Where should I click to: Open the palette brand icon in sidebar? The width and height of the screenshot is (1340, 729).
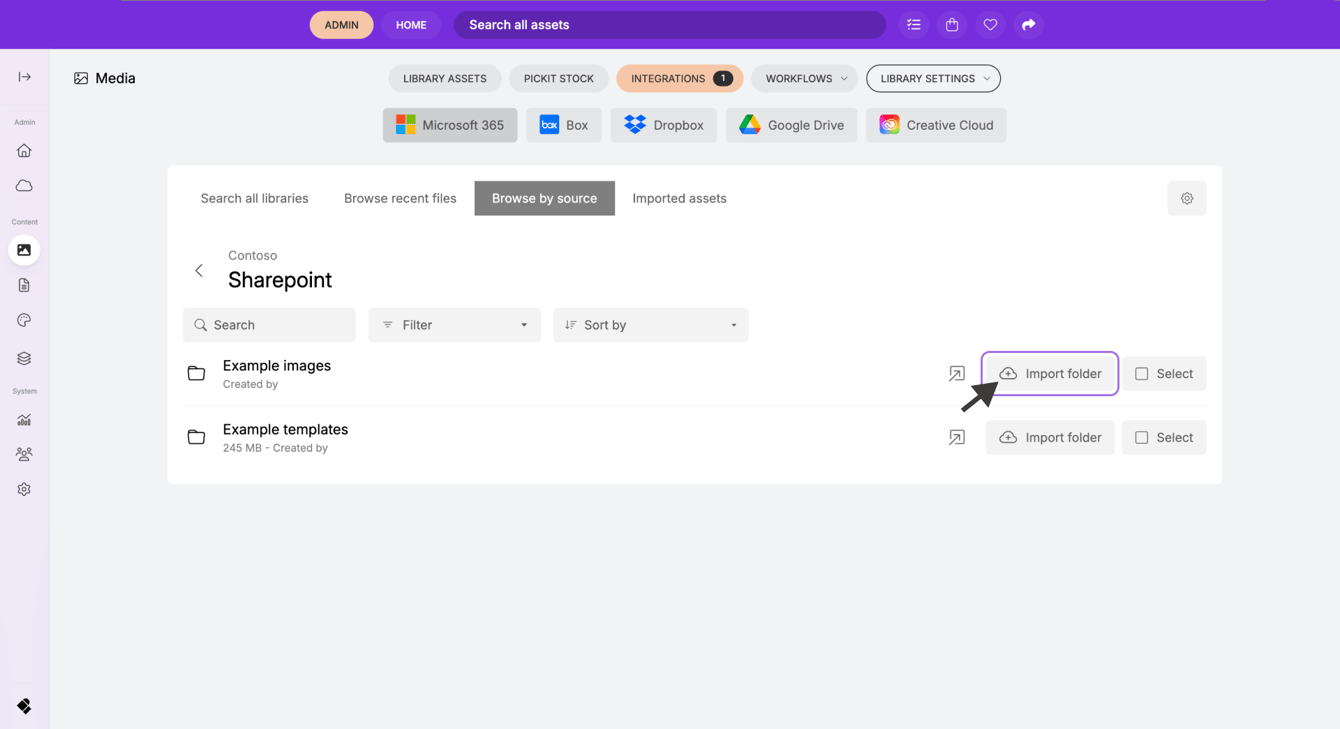click(24, 320)
